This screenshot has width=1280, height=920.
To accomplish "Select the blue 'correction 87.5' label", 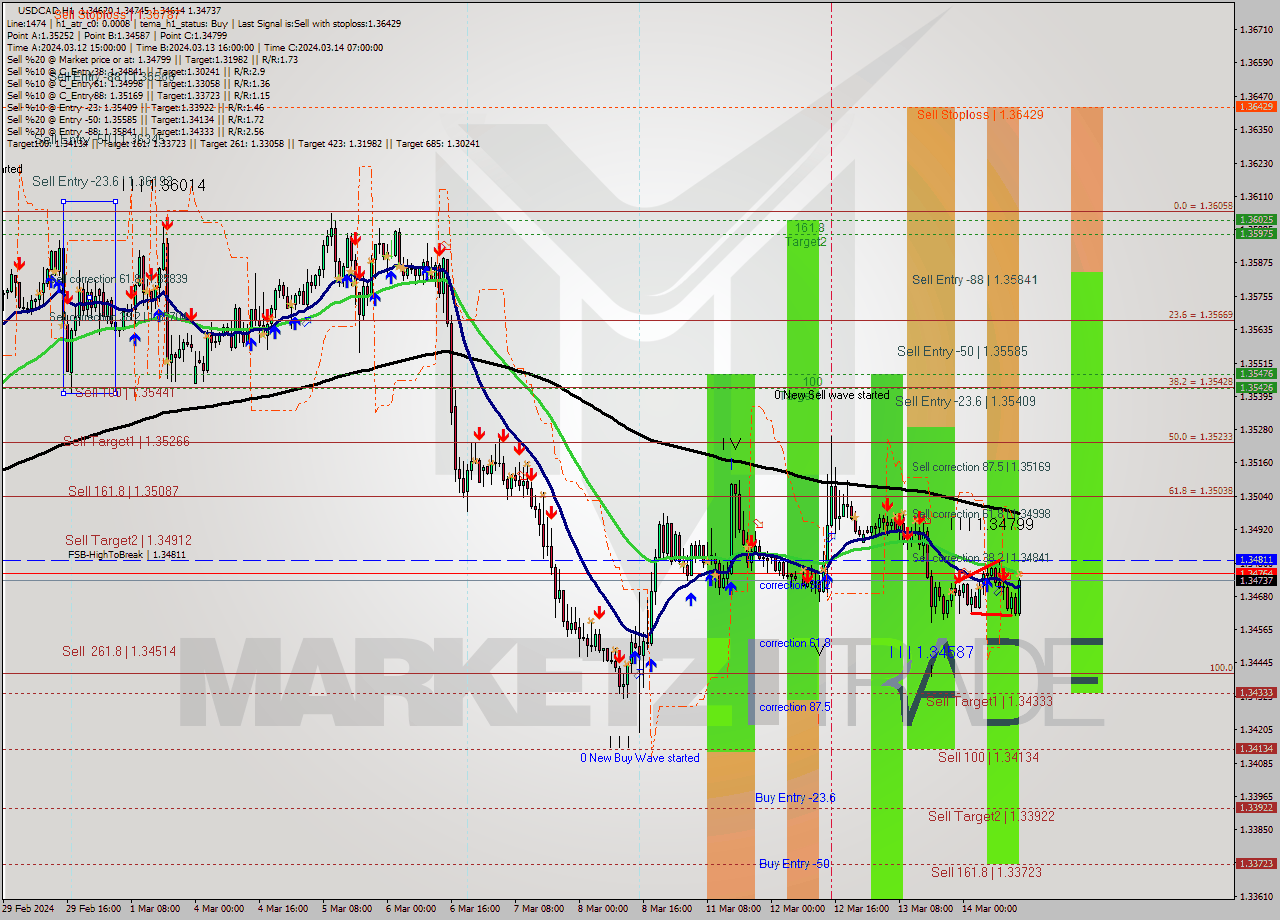I will click(x=794, y=707).
